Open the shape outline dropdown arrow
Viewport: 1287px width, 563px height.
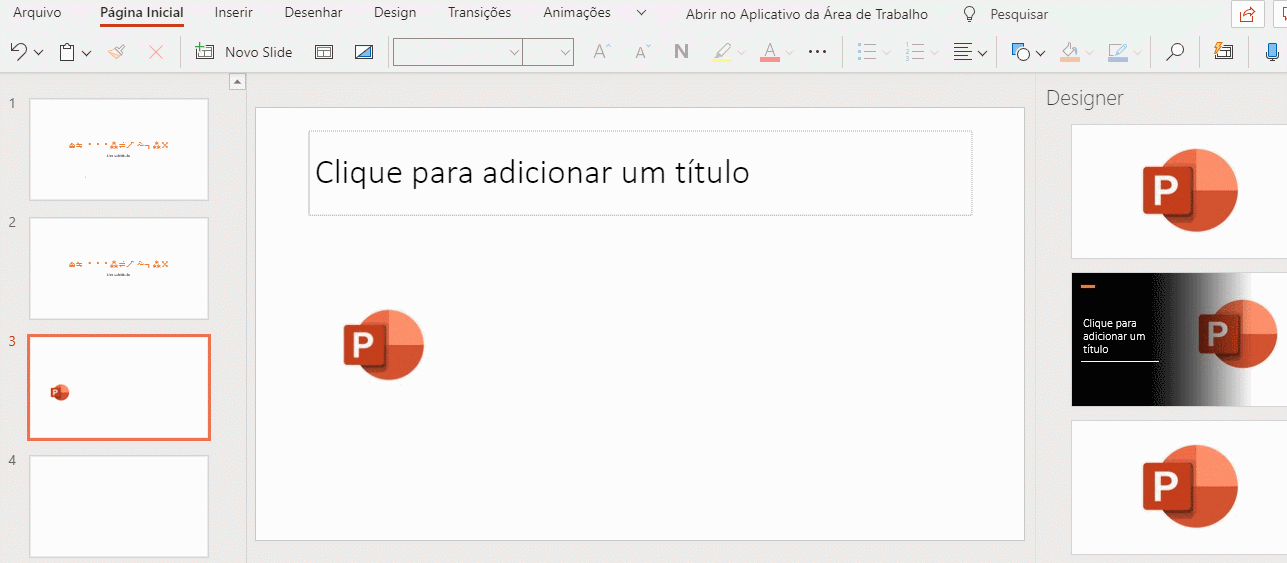tap(1137, 53)
